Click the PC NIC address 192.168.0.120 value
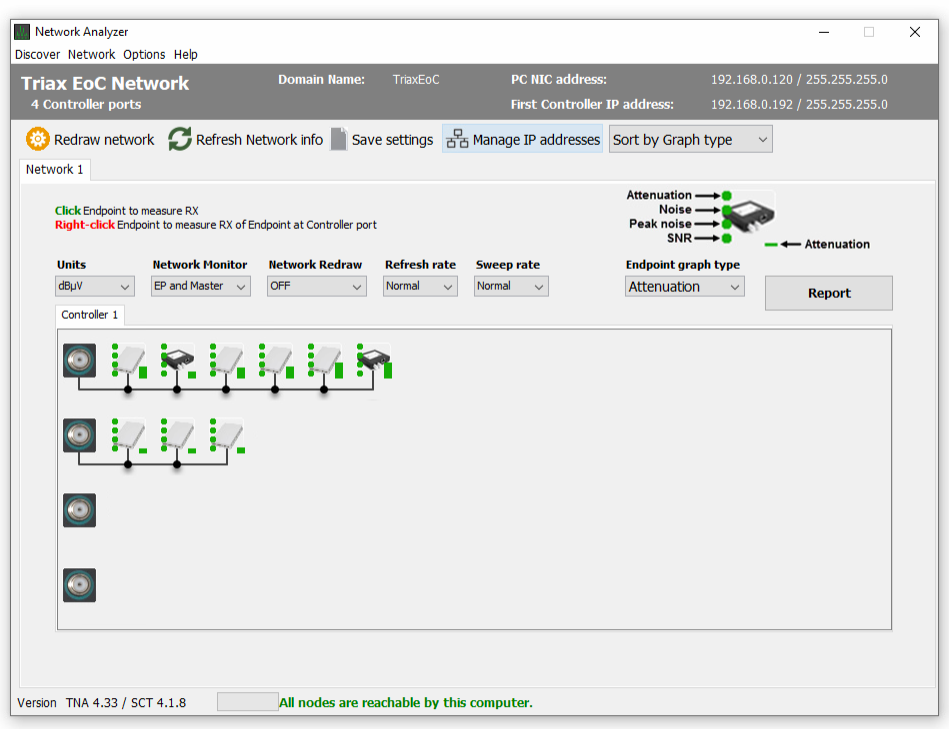The image size is (949, 729). click(799, 80)
